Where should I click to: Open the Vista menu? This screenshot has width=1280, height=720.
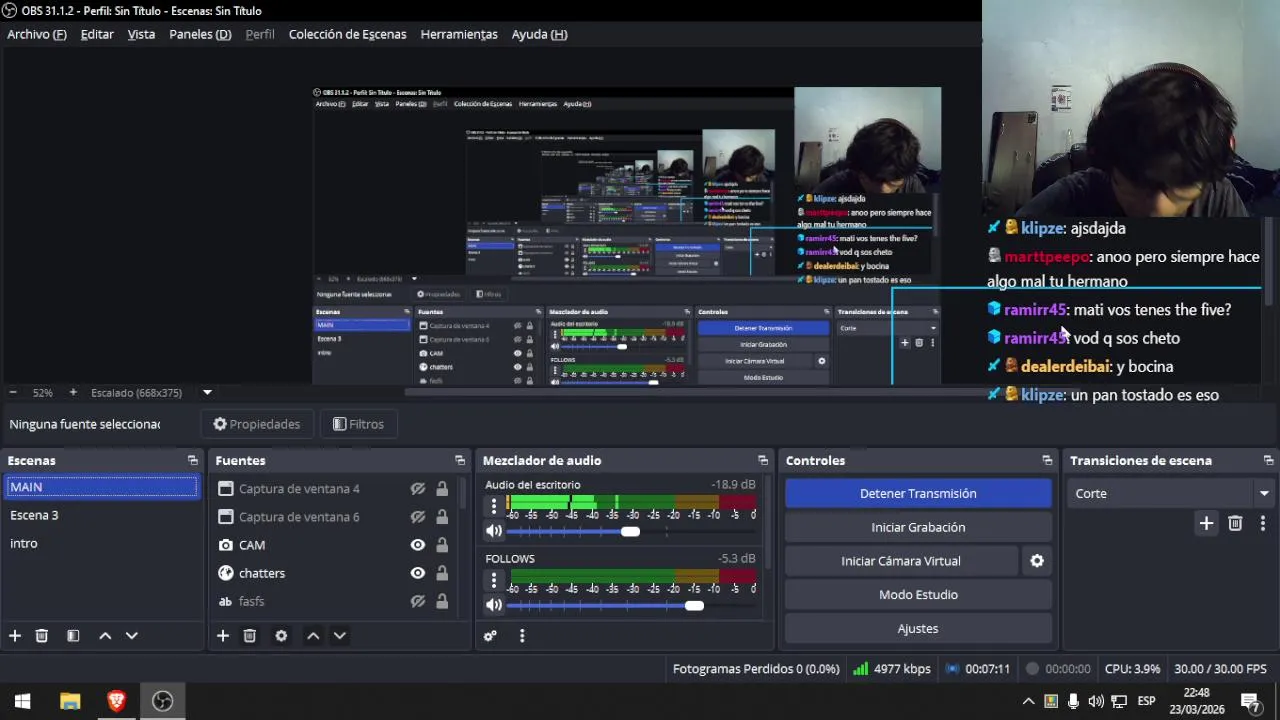point(141,34)
